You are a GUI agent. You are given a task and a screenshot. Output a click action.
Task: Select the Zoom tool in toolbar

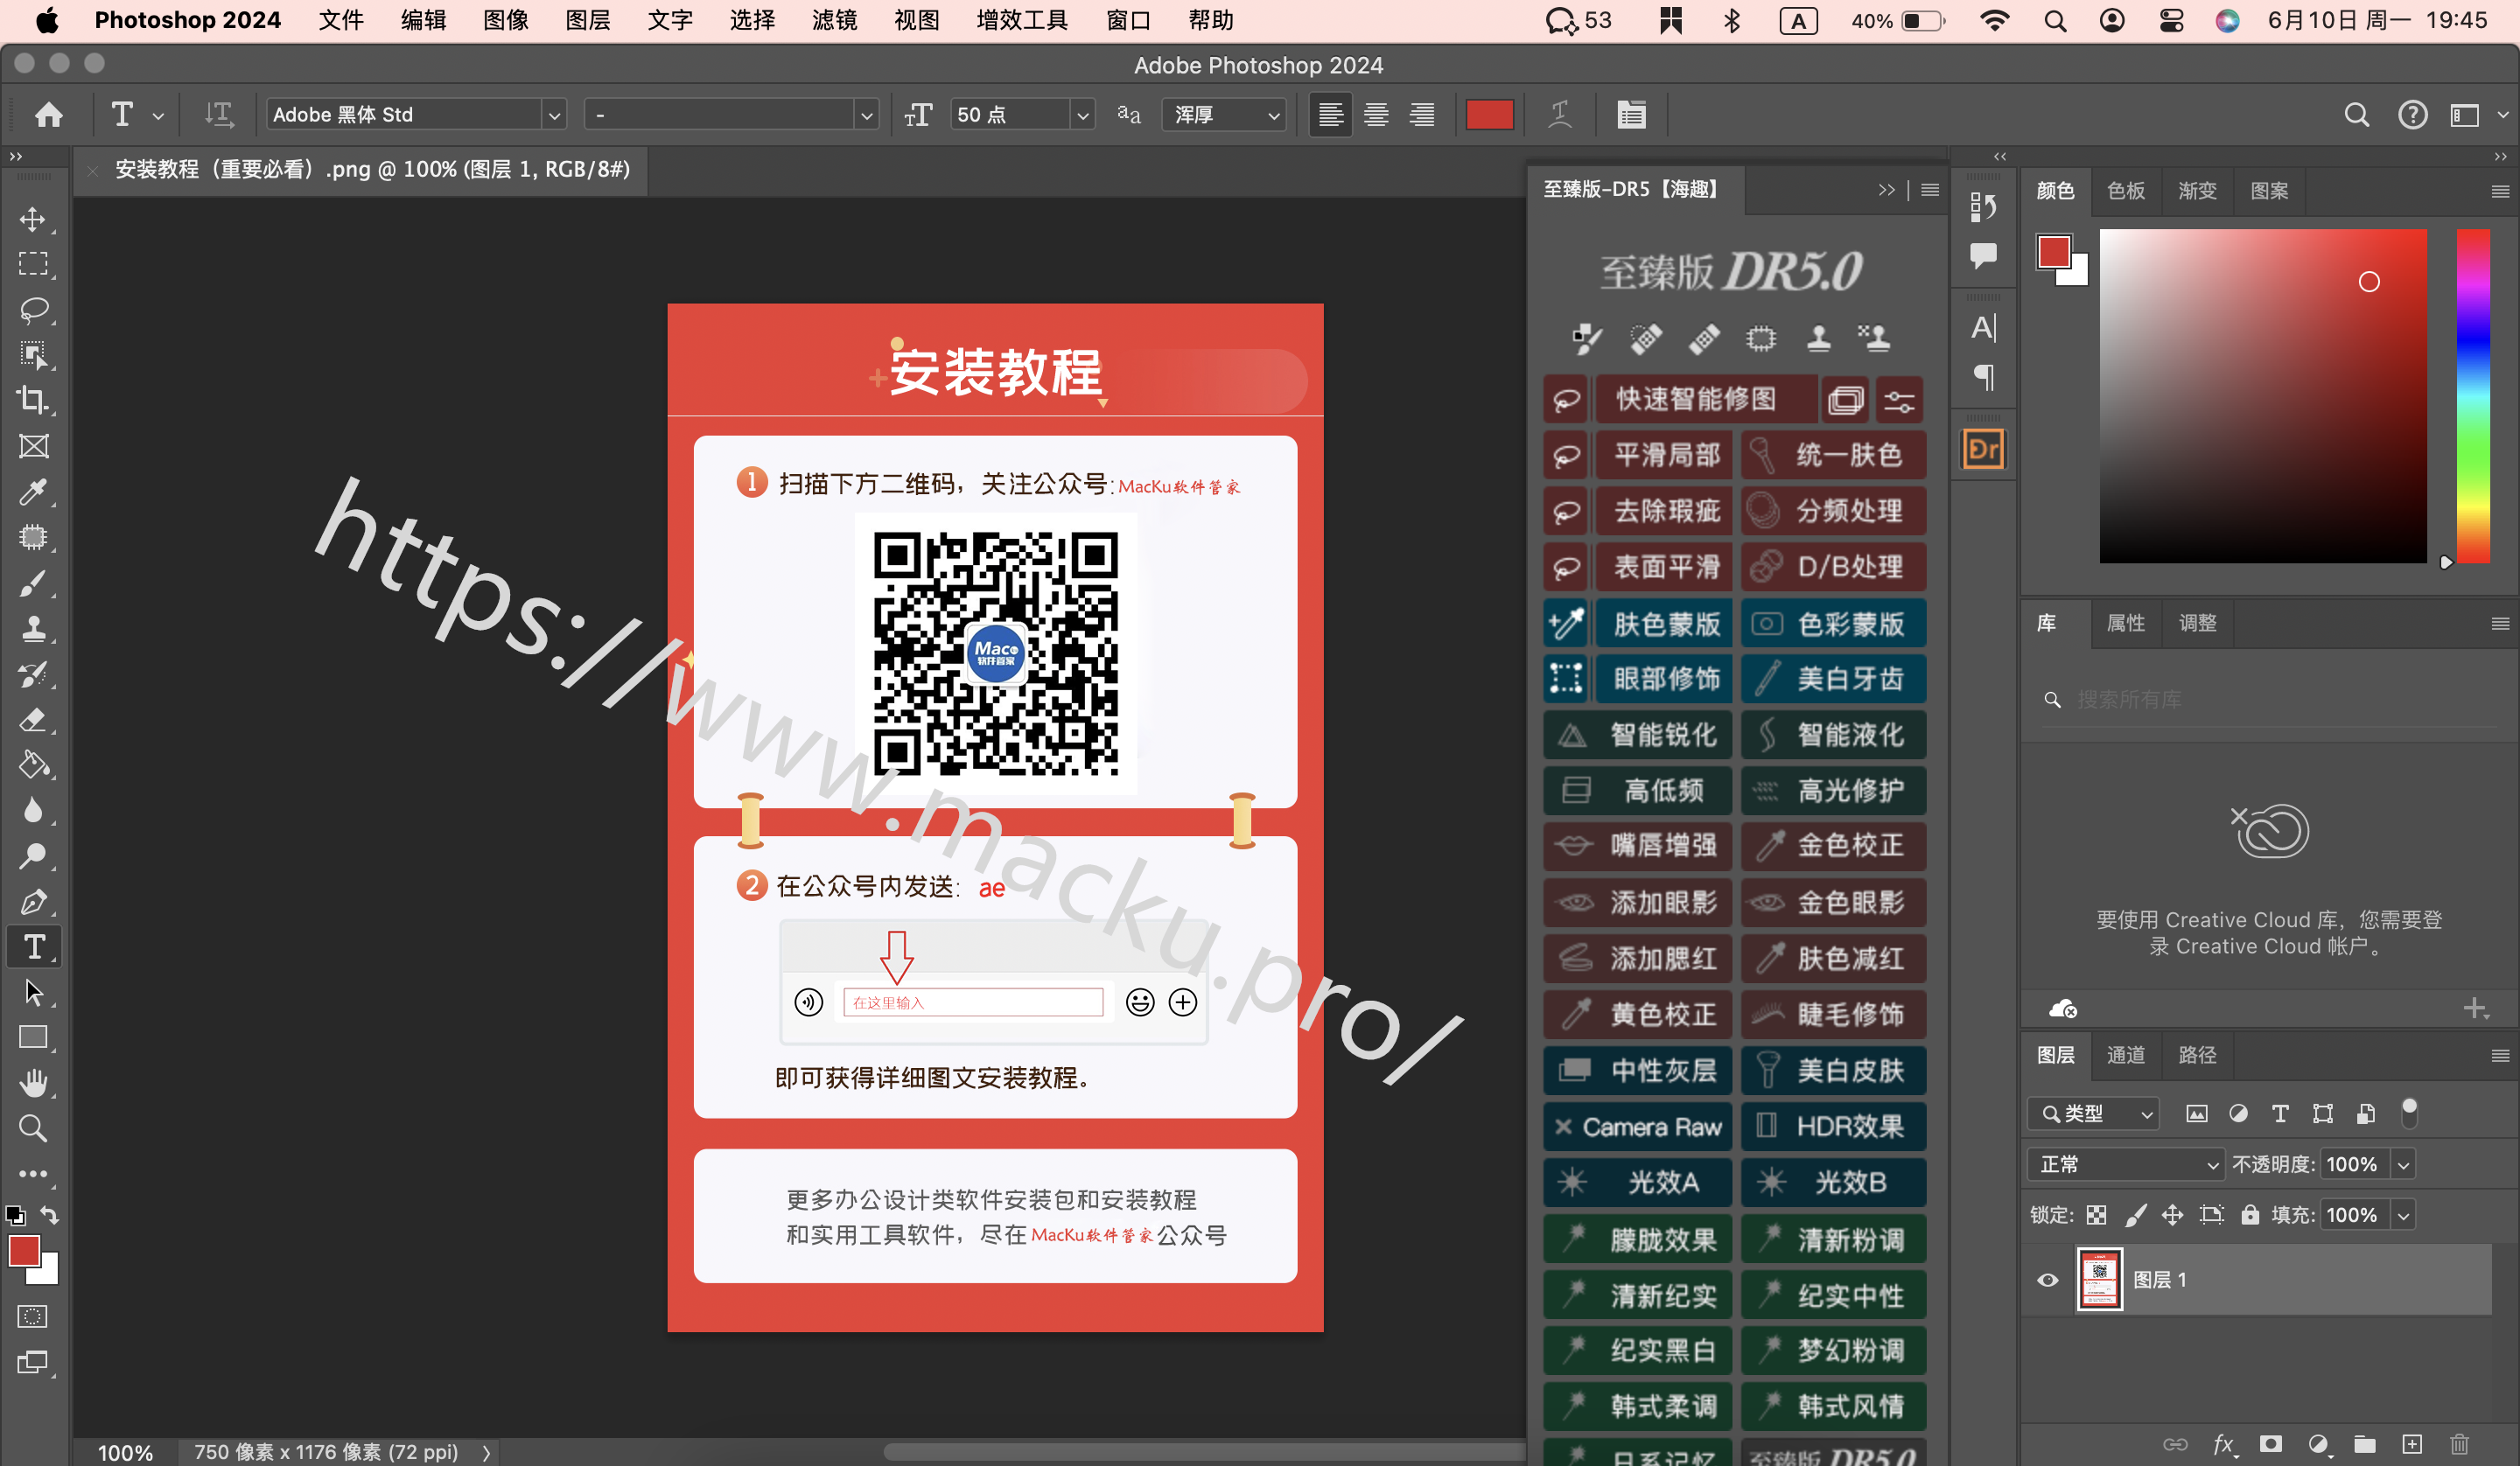coord(34,1128)
